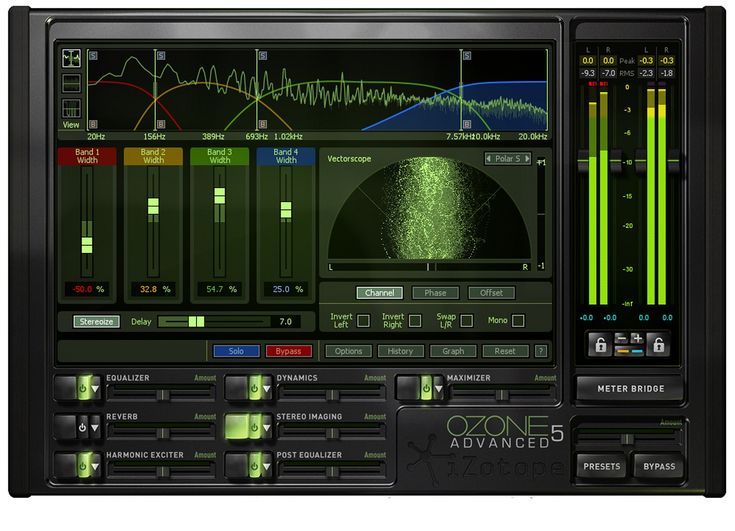
Task: Click the blue Solo button
Action: 236,351
